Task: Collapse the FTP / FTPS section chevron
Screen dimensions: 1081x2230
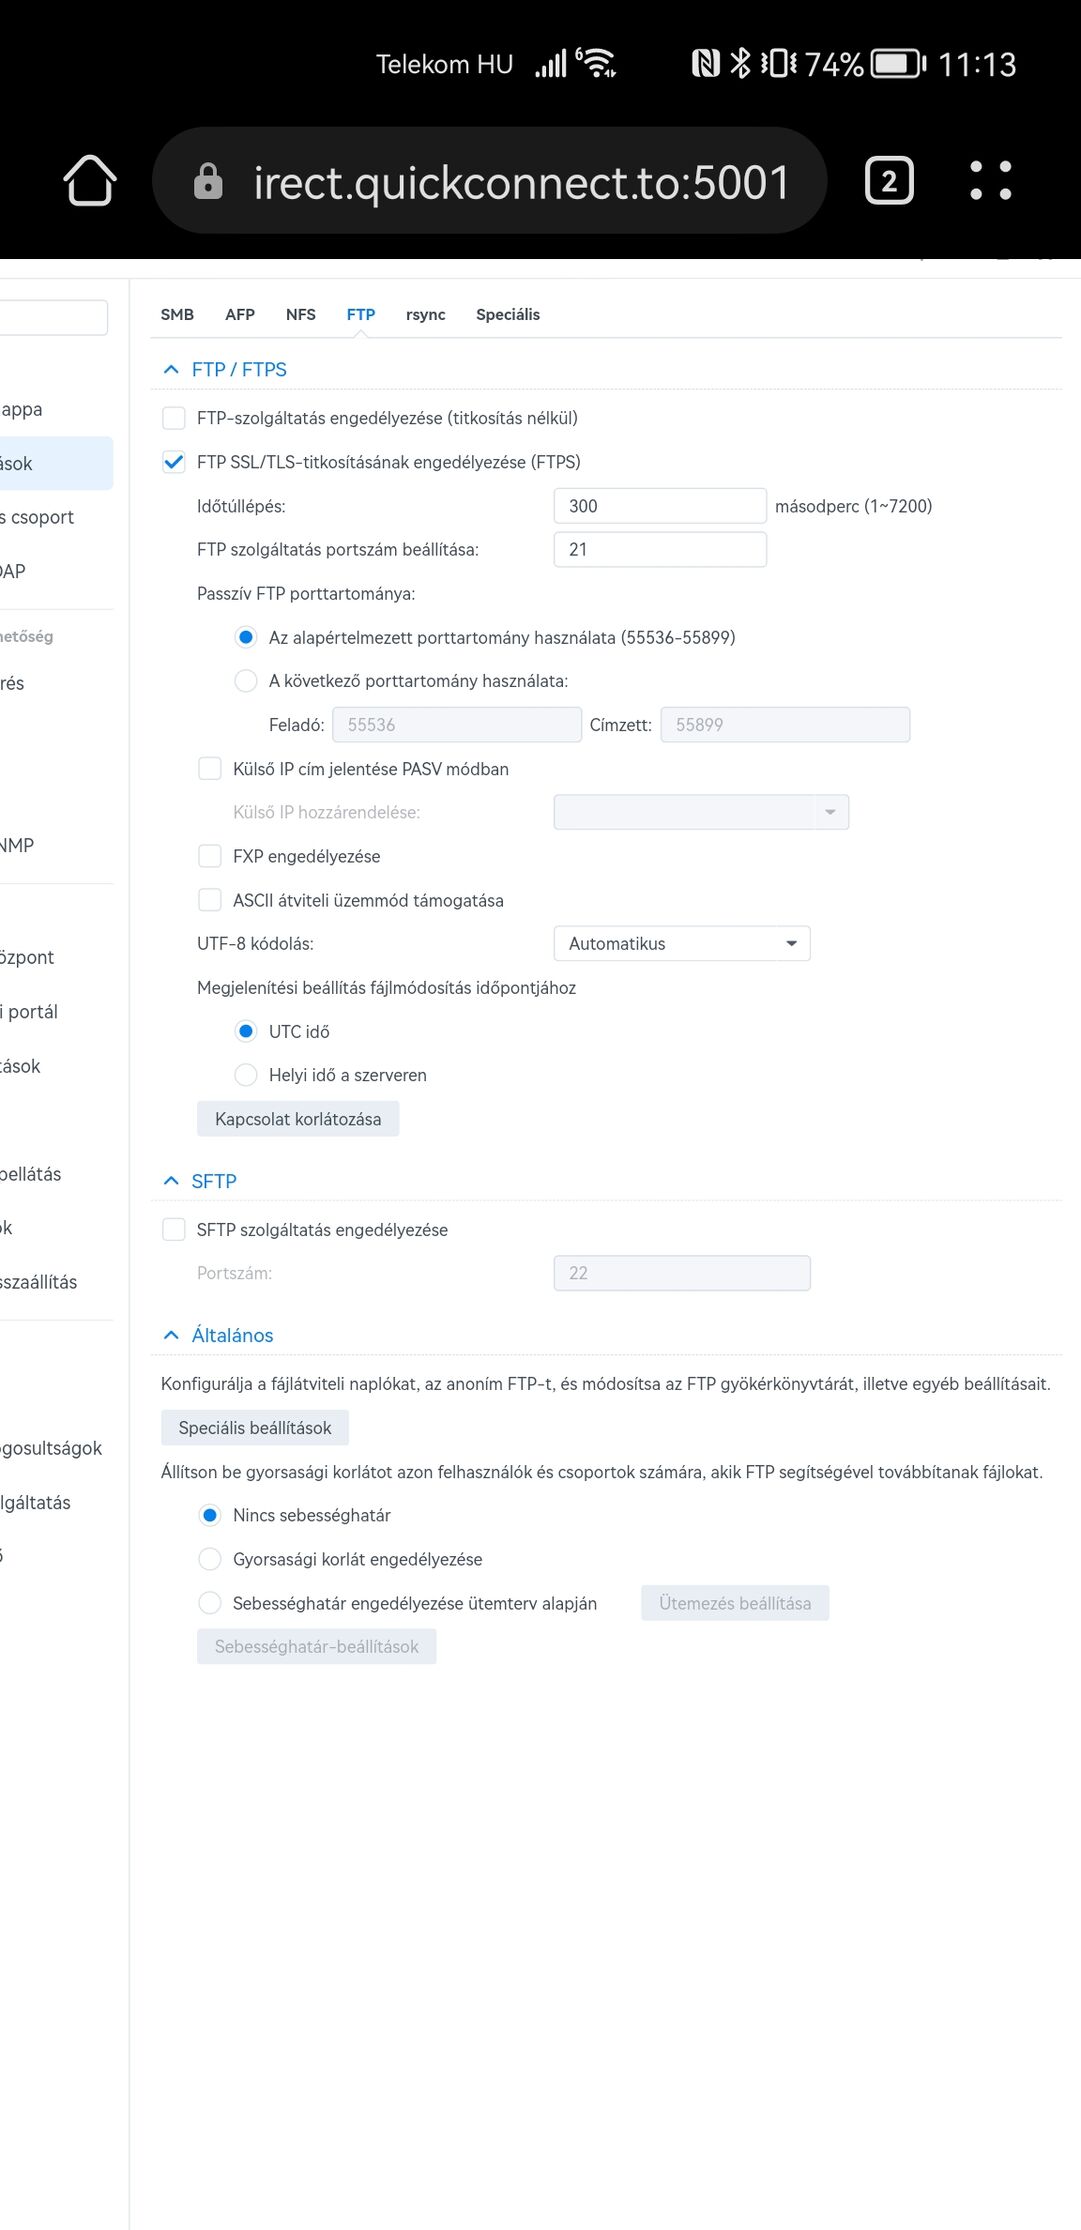Action: (x=171, y=370)
